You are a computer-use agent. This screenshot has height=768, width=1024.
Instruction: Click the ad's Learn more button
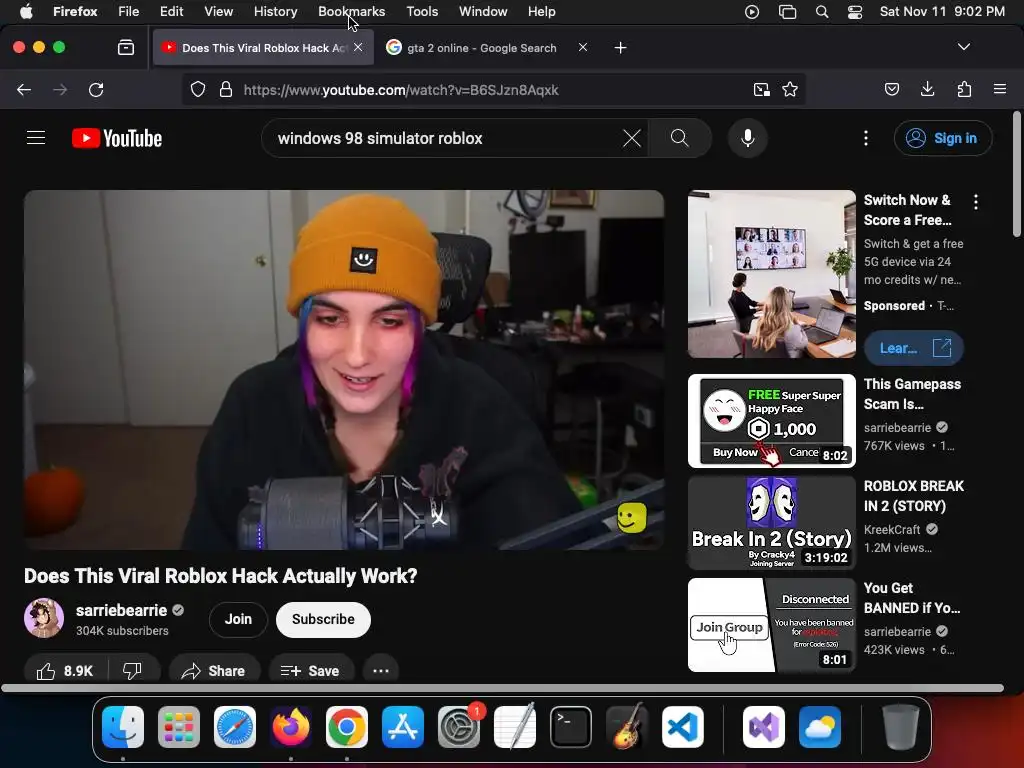click(x=914, y=348)
